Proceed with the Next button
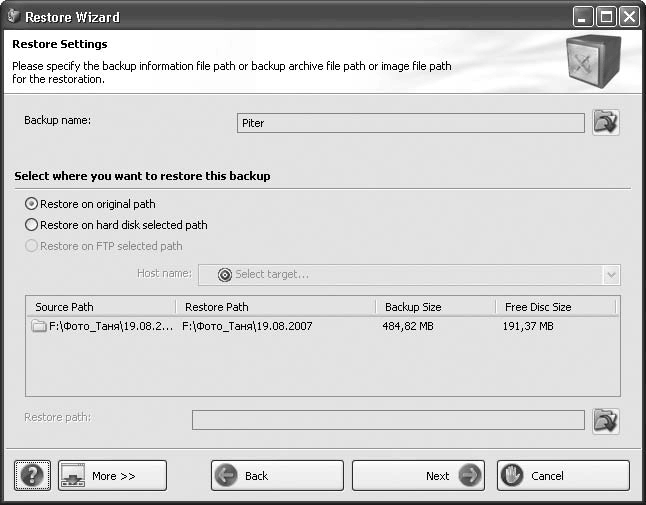The height and width of the screenshot is (505, 646). coord(418,476)
